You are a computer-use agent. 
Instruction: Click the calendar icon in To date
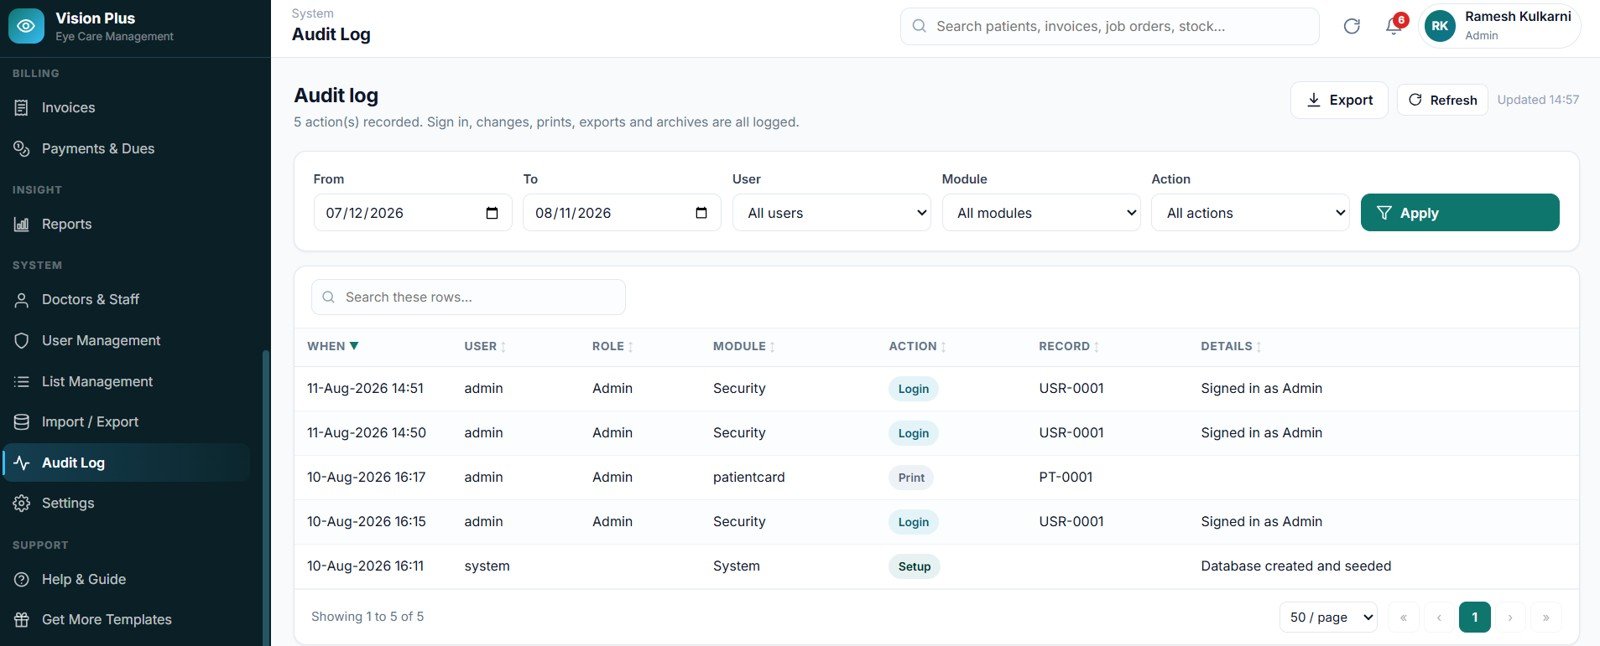pos(701,213)
